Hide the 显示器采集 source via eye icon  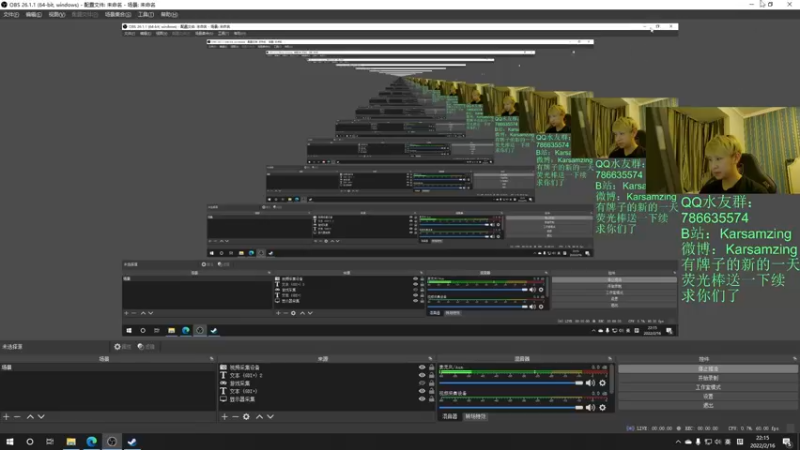(x=422, y=399)
